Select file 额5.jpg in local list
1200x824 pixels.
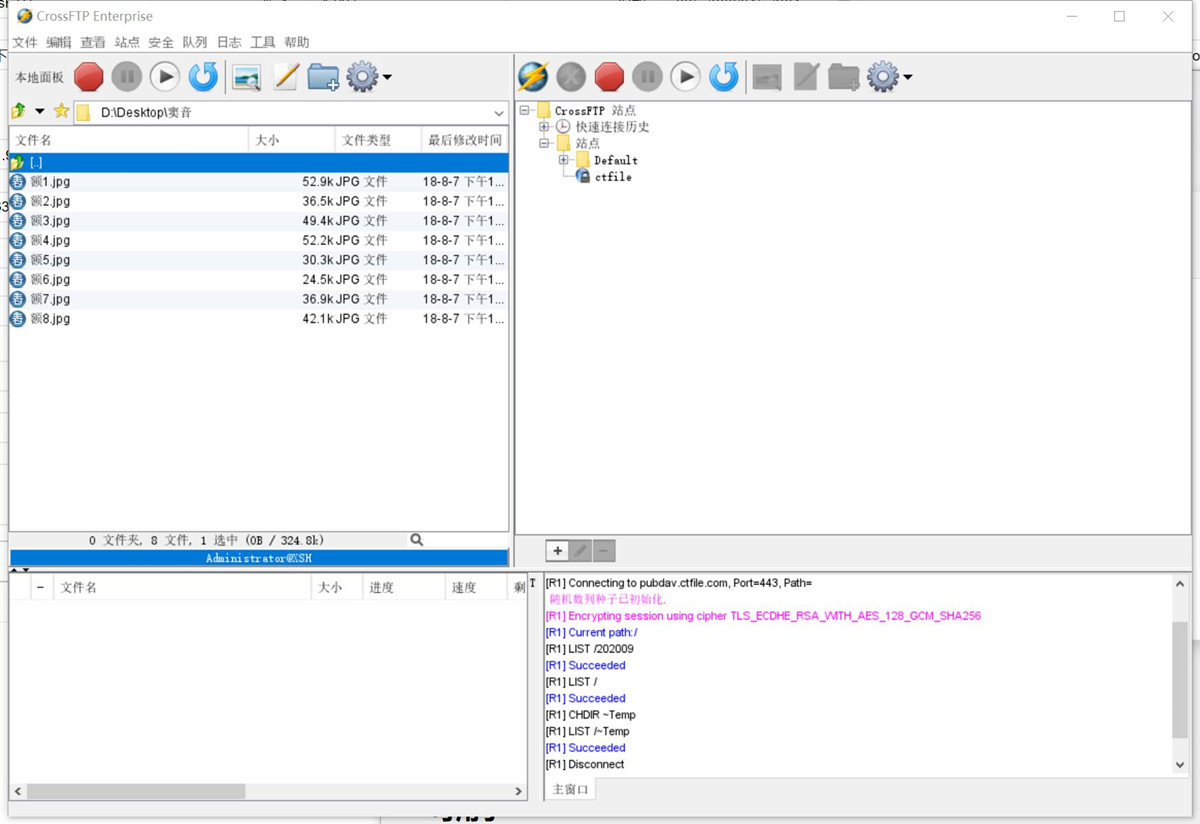point(259,260)
